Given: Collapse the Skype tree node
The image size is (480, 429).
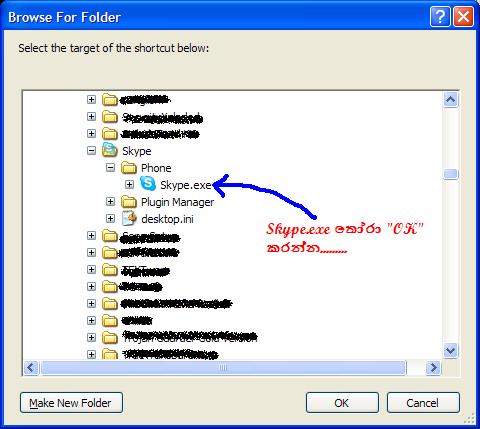Looking at the screenshot, I should tap(91, 151).
